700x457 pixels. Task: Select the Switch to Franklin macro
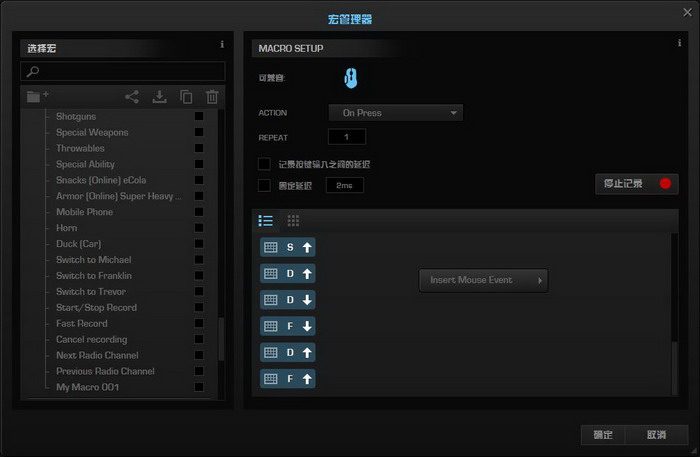coord(93,276)
